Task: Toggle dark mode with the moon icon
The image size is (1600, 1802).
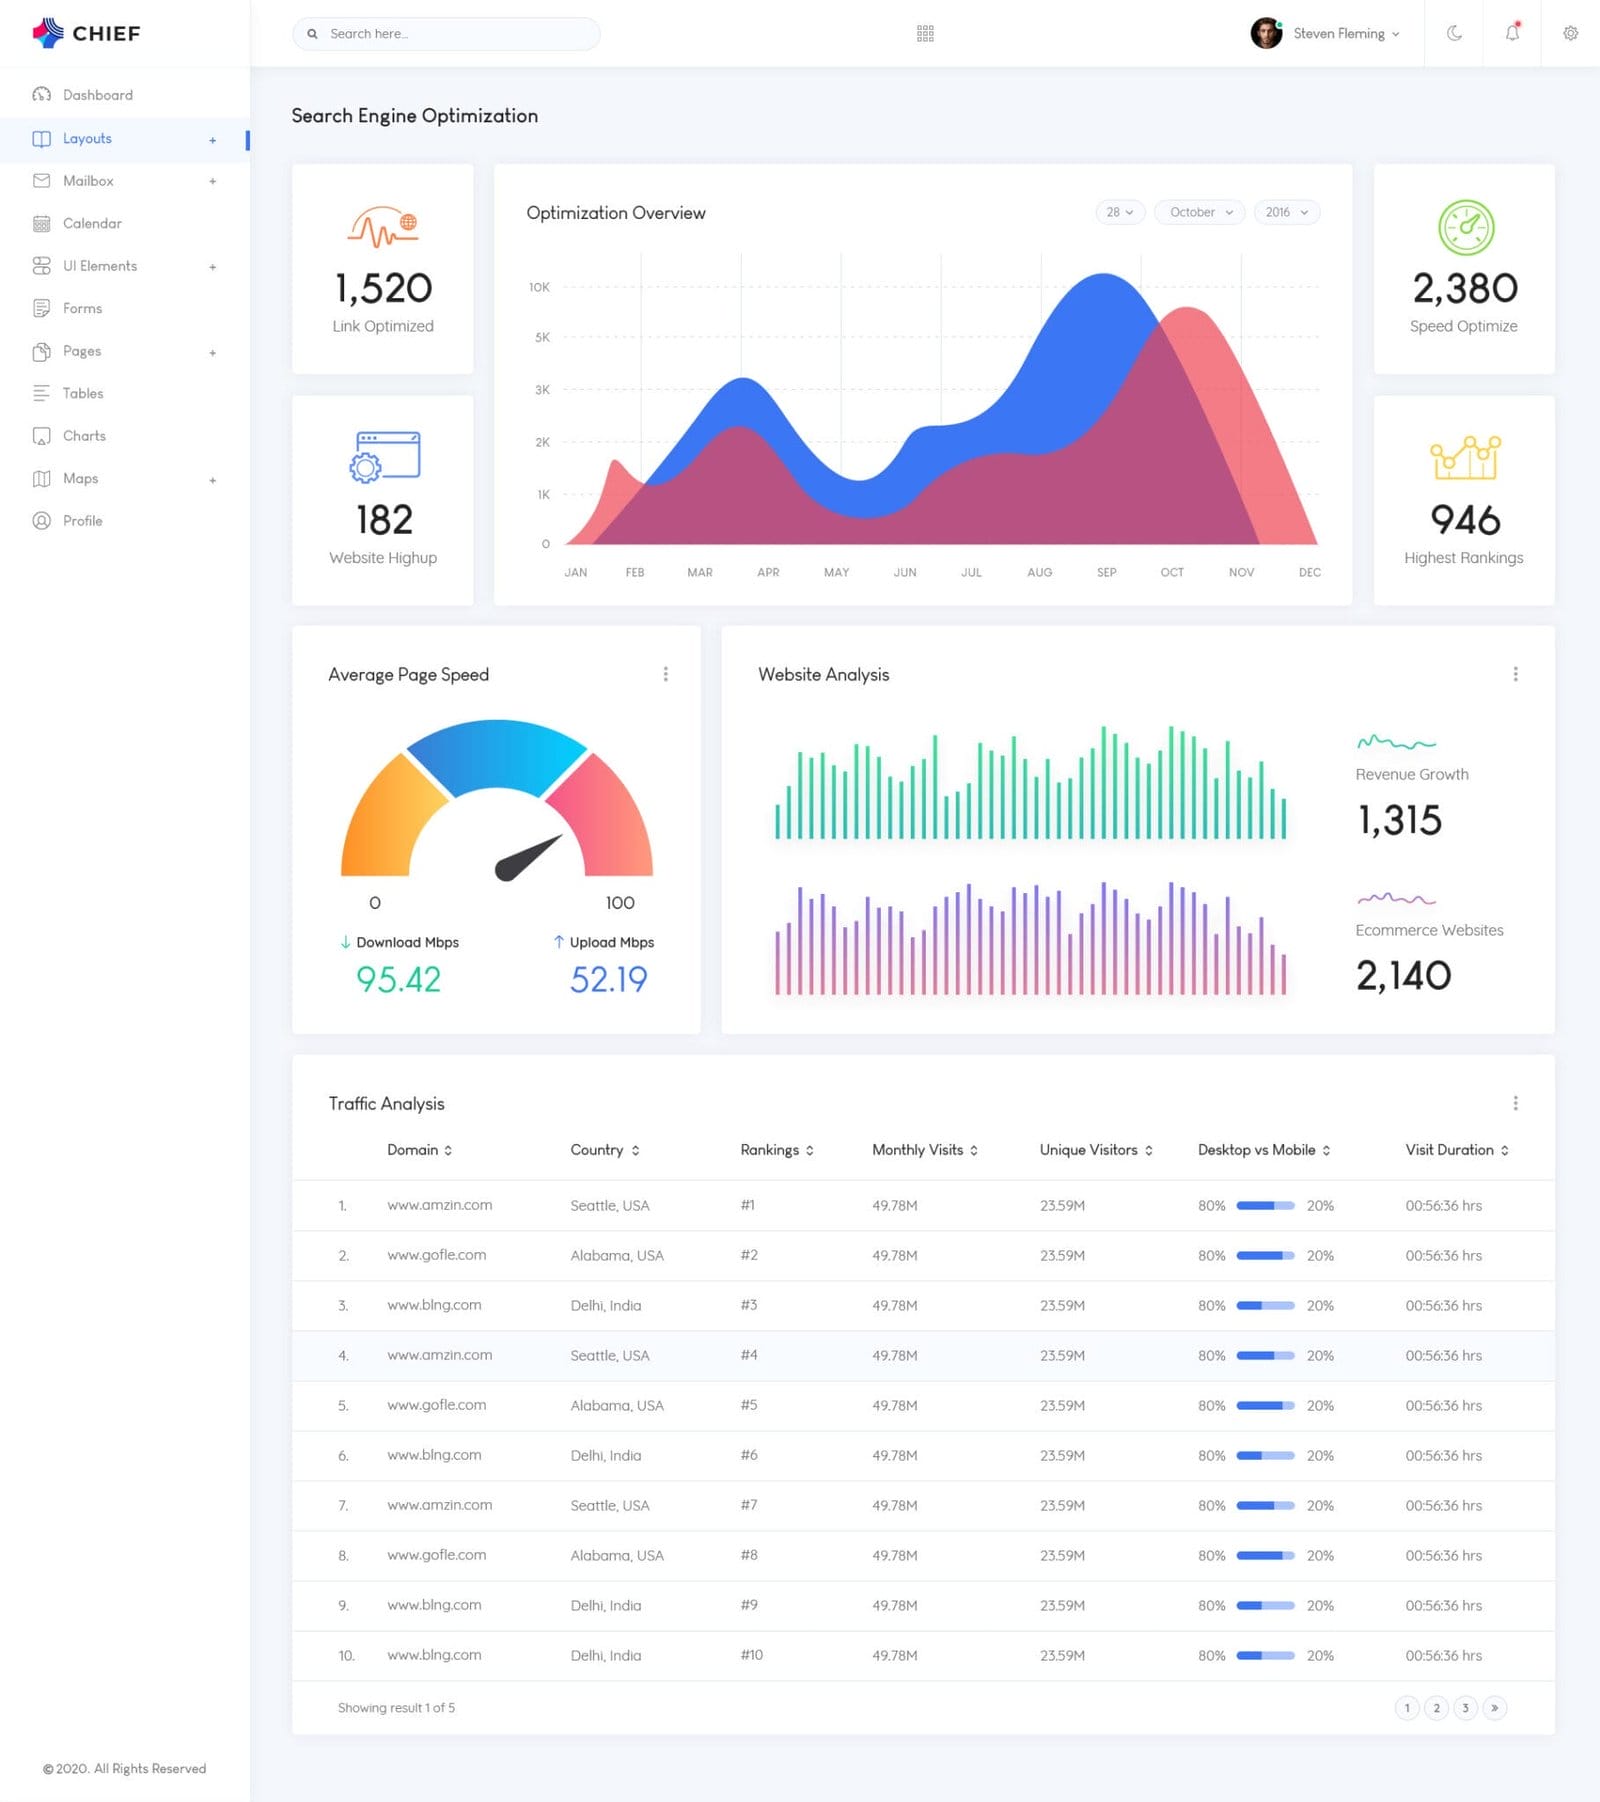Action: point(1453,33)
